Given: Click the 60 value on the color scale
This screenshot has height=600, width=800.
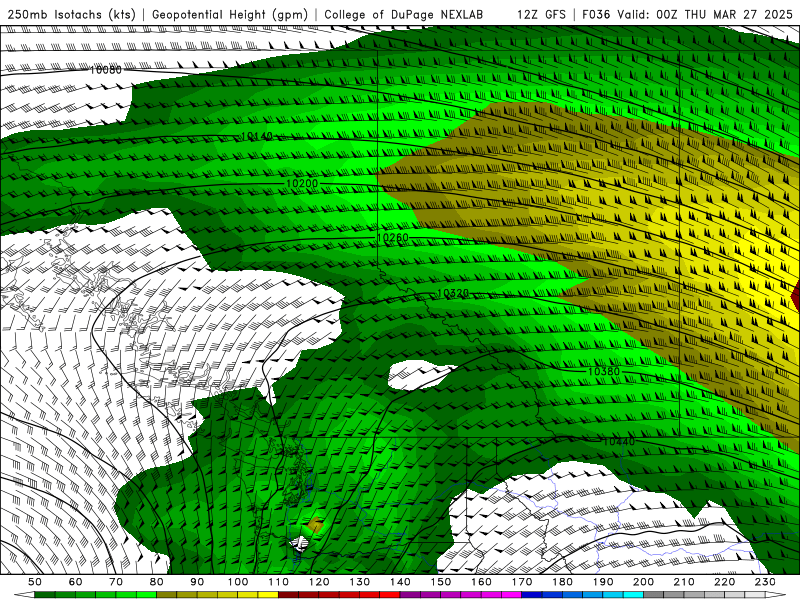Looking at the screenshot, I should pos(75,582).
